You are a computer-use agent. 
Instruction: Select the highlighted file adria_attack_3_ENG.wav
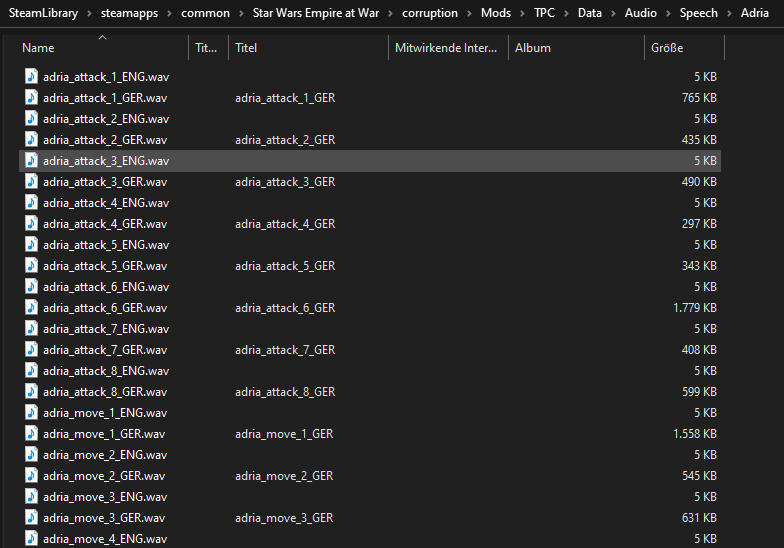coord(106,160)
